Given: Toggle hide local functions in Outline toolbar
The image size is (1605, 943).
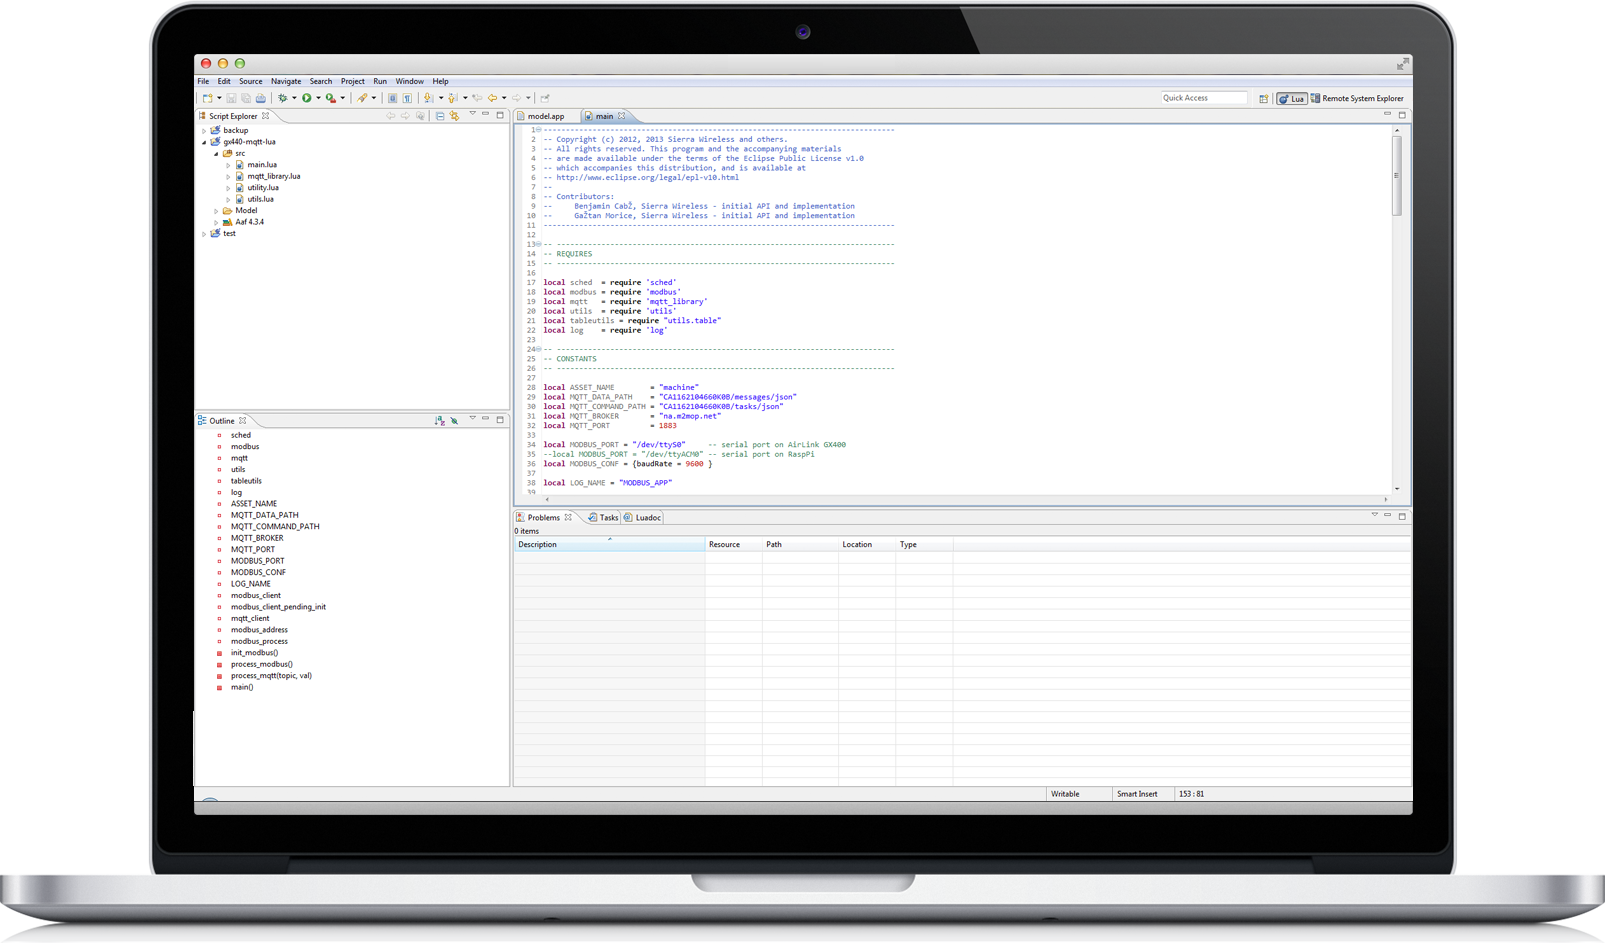Looking at the screenshot, I should pos(454,421).
